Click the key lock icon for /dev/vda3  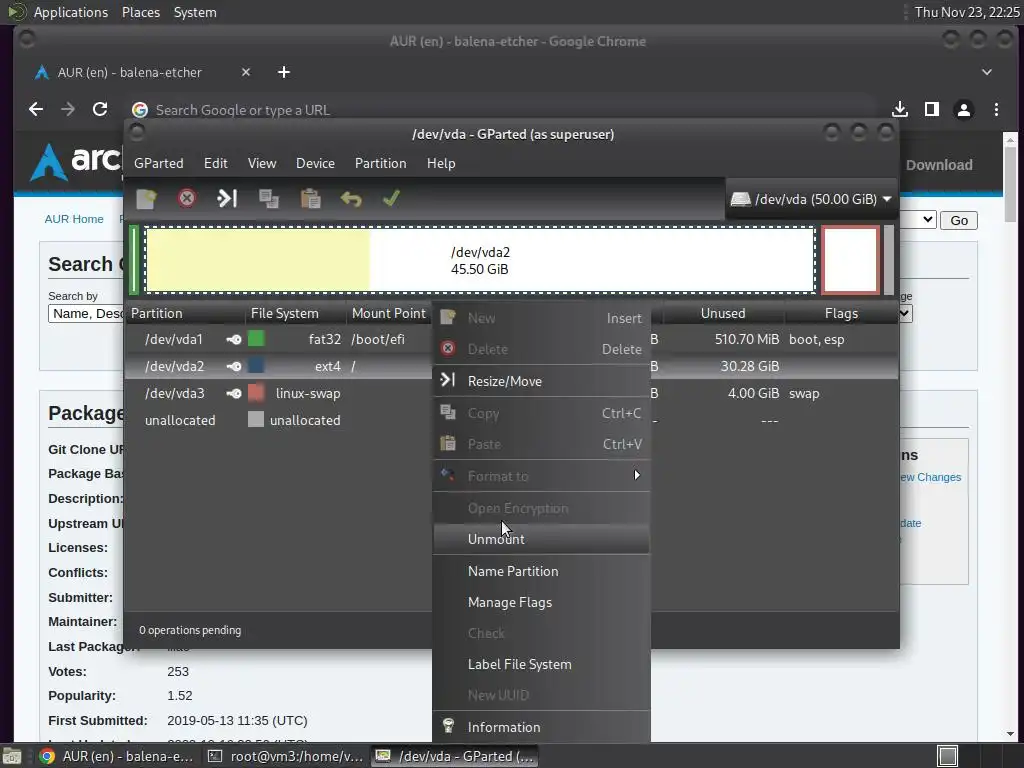(234, 394)
